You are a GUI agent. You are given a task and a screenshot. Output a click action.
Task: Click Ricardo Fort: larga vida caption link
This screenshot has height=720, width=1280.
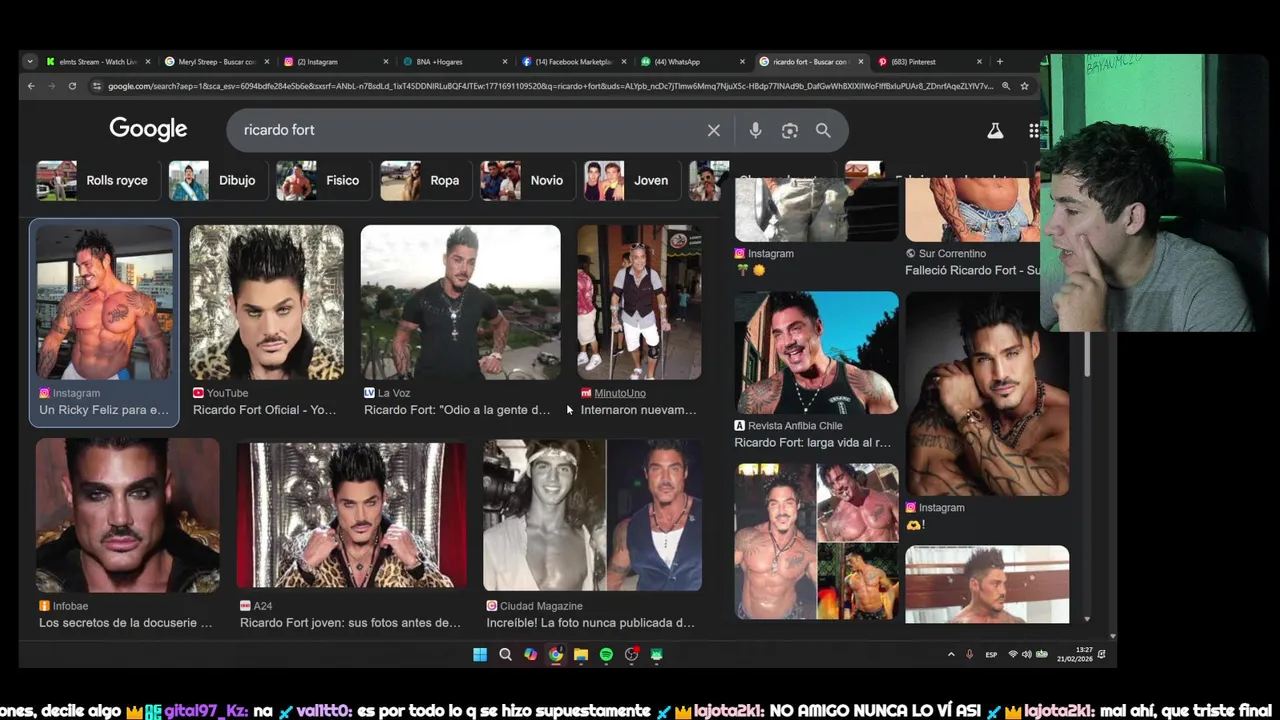coord(812,443)
